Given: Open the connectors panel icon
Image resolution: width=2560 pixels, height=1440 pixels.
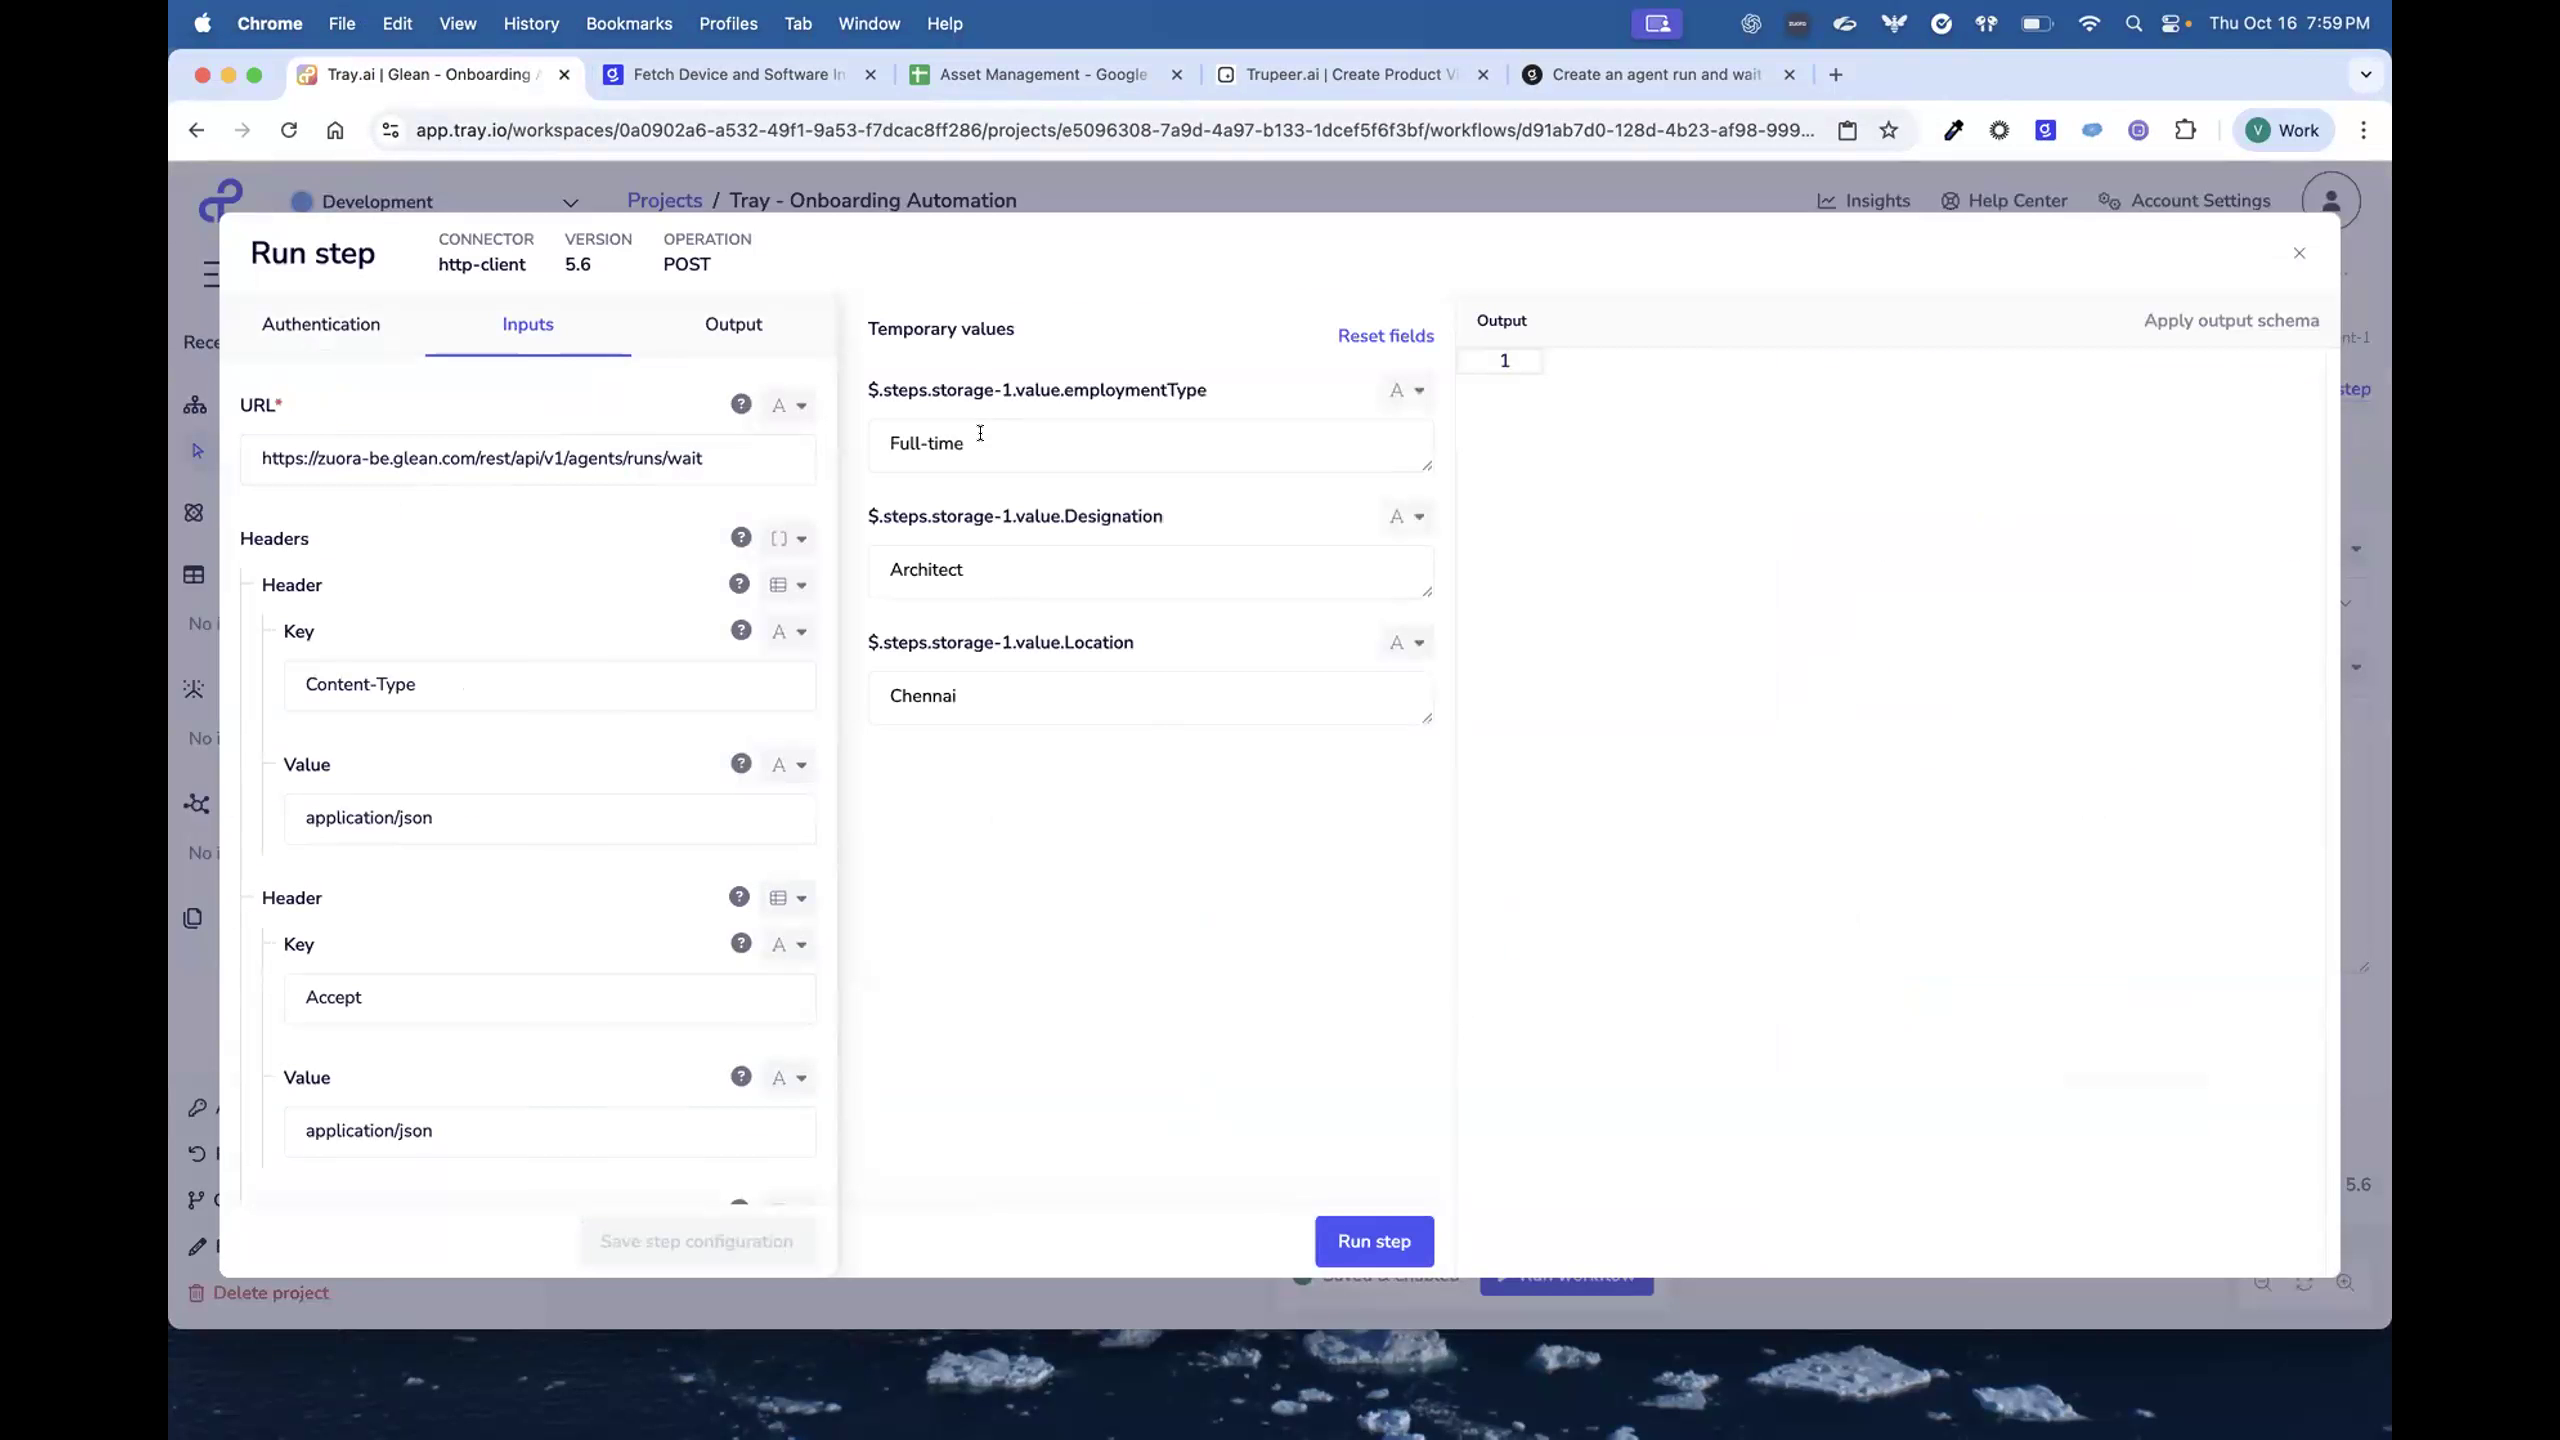Looking at the screenshot, I should (x=194, y=512).
